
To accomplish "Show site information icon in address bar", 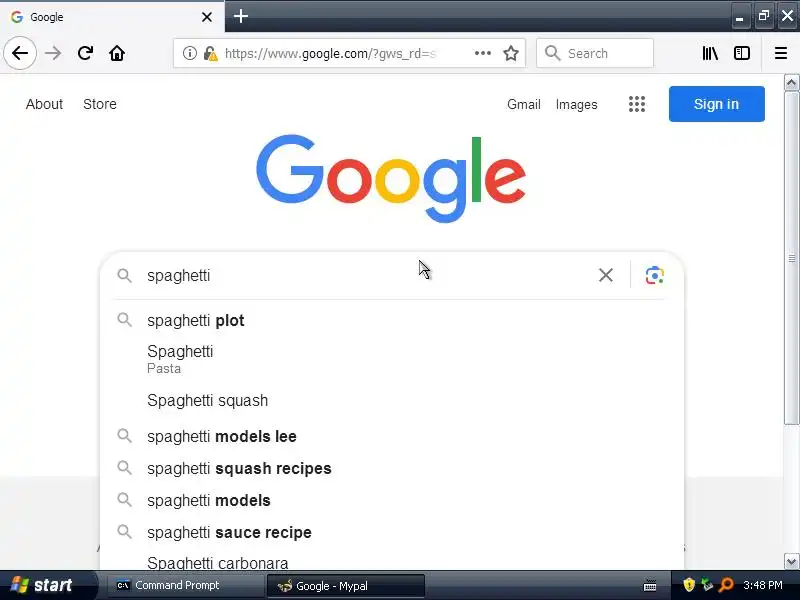I will pos(189,53).
